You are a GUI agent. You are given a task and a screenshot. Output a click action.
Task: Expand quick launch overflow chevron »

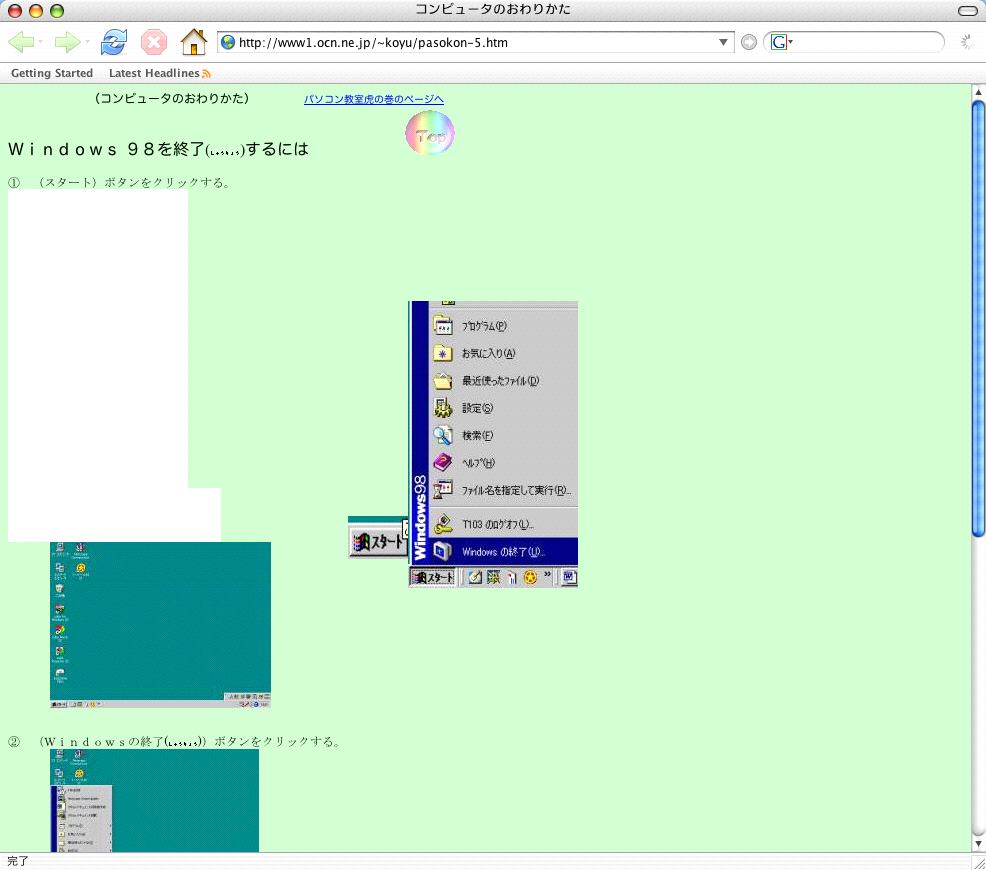coord(547,574)
